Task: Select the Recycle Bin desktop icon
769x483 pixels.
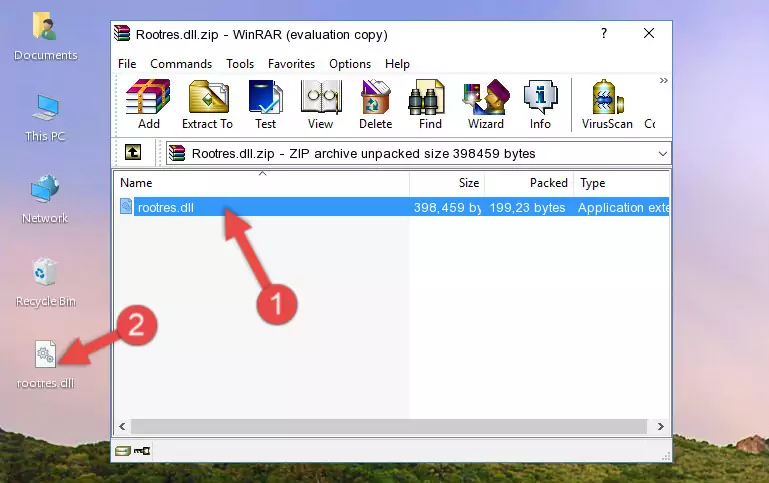Action: [x=45, y=282]
